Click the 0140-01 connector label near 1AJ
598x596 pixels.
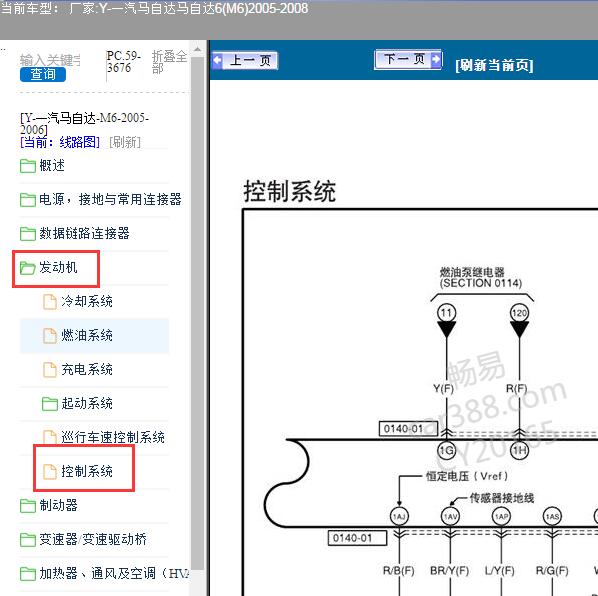click(x=357, y=538)
